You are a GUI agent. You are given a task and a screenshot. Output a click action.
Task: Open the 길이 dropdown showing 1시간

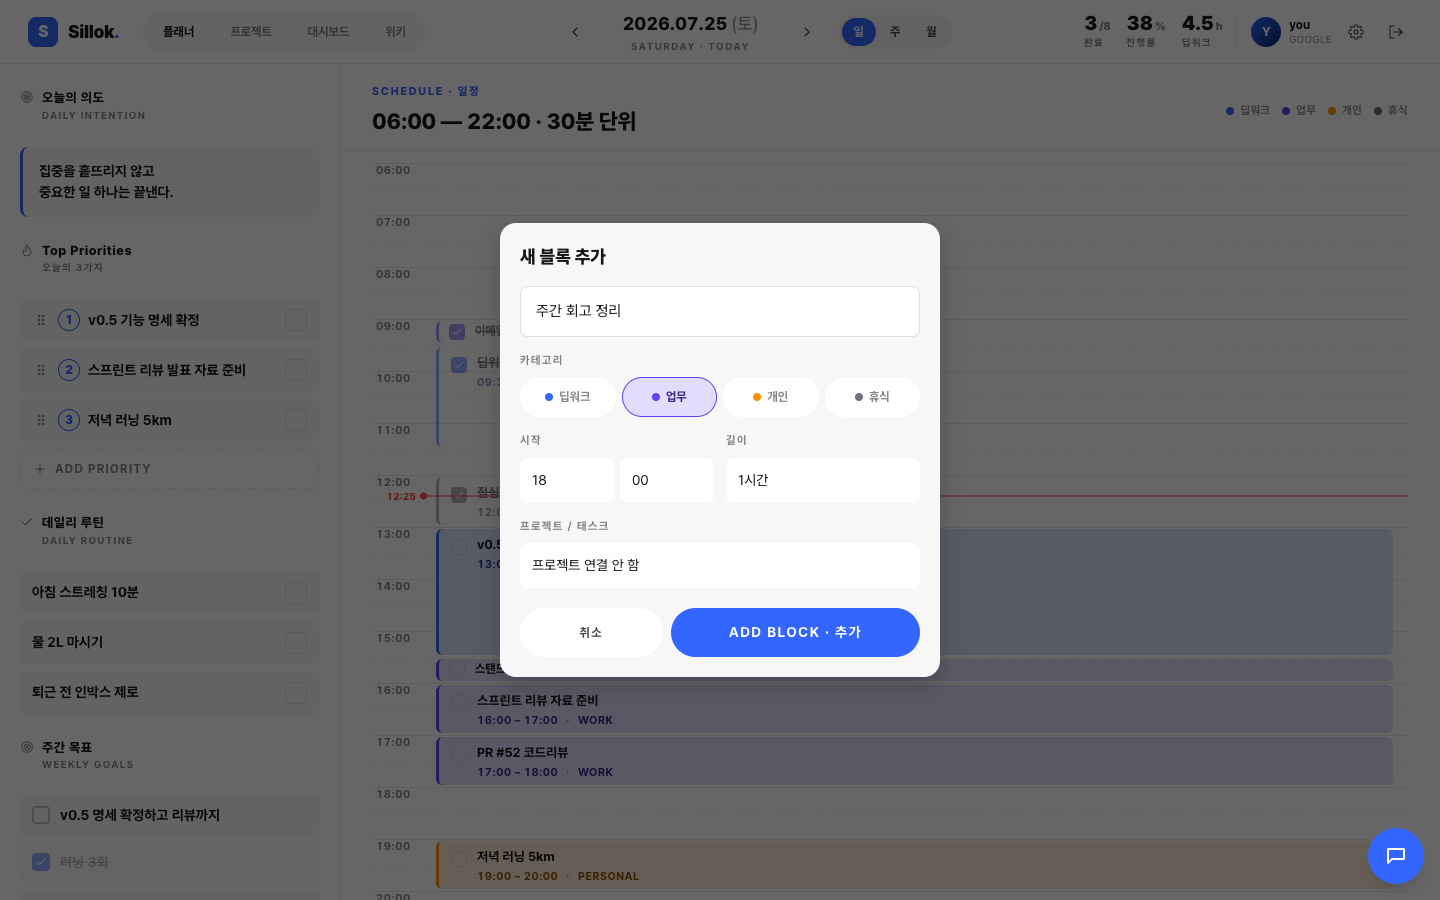[823, 480]
